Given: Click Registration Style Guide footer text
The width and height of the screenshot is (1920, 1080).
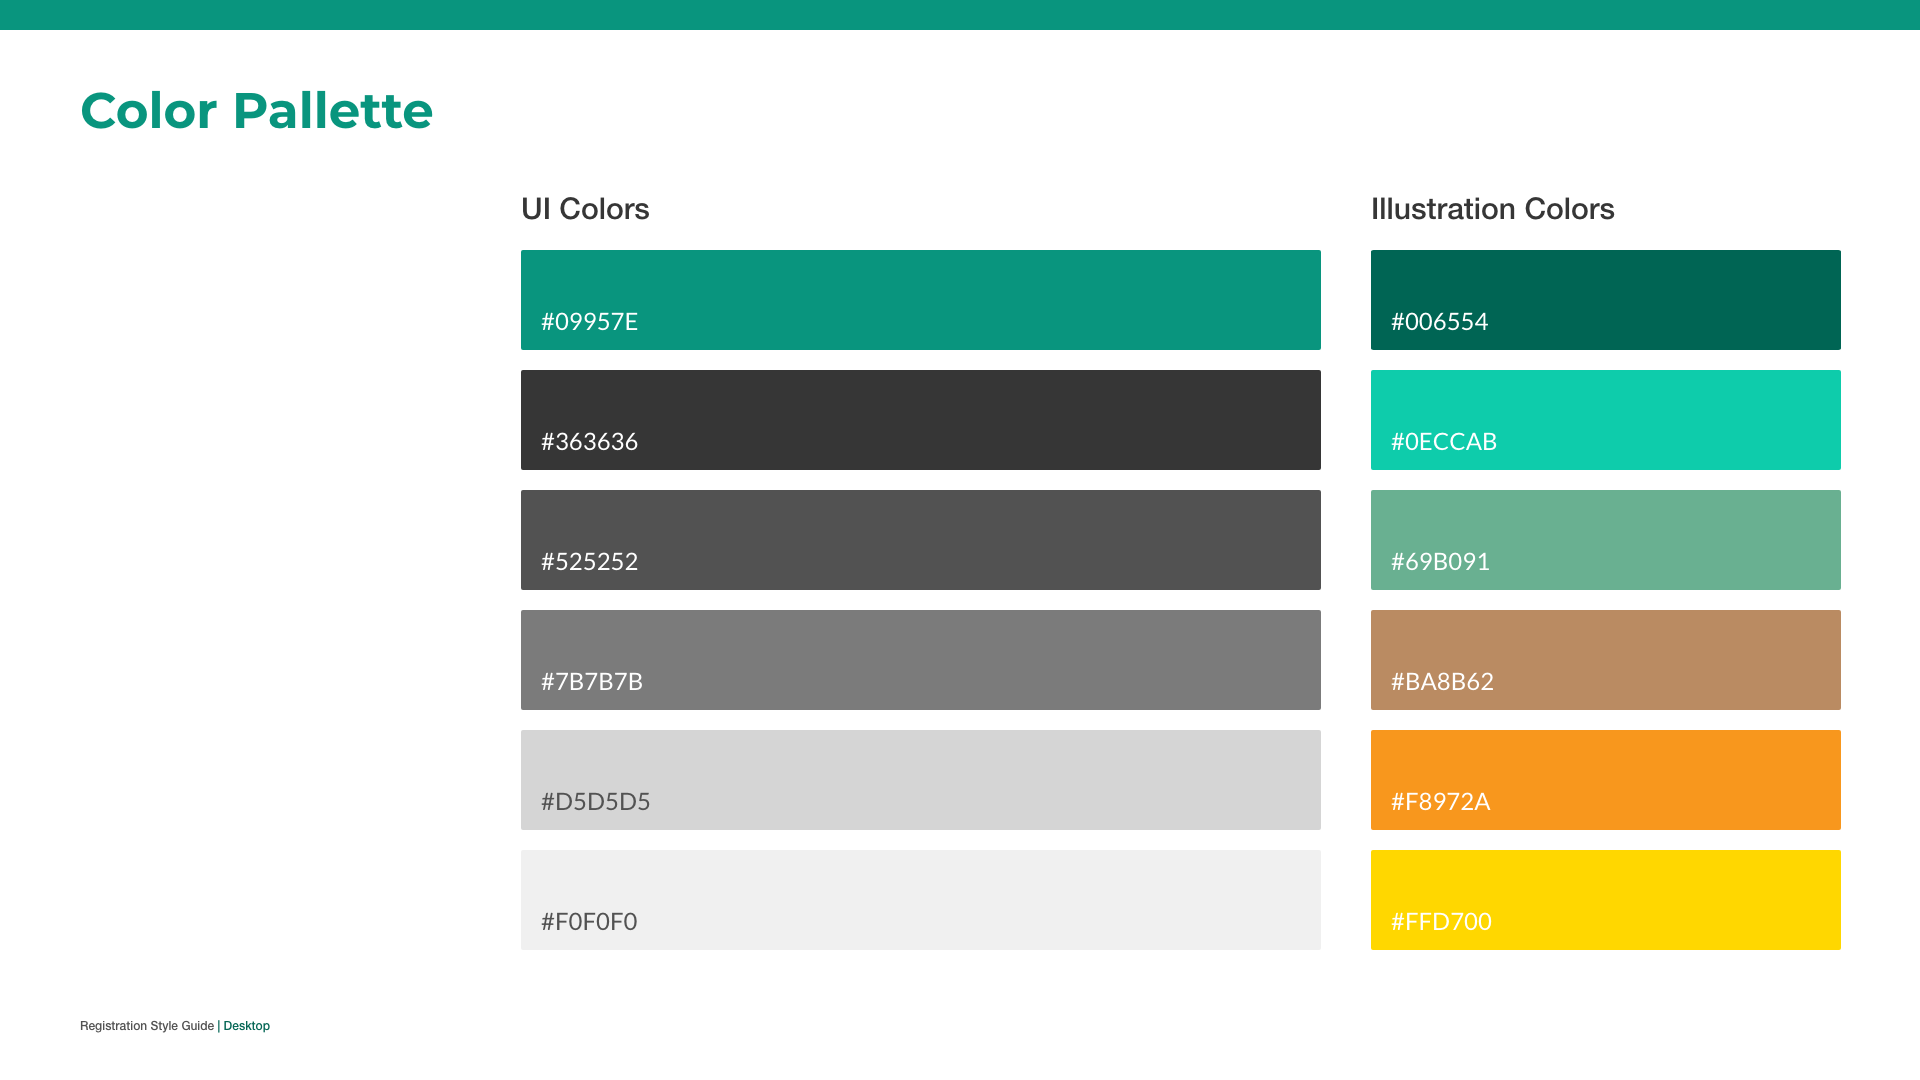Looking at the screenshot, I should (x=147, y=1026).
